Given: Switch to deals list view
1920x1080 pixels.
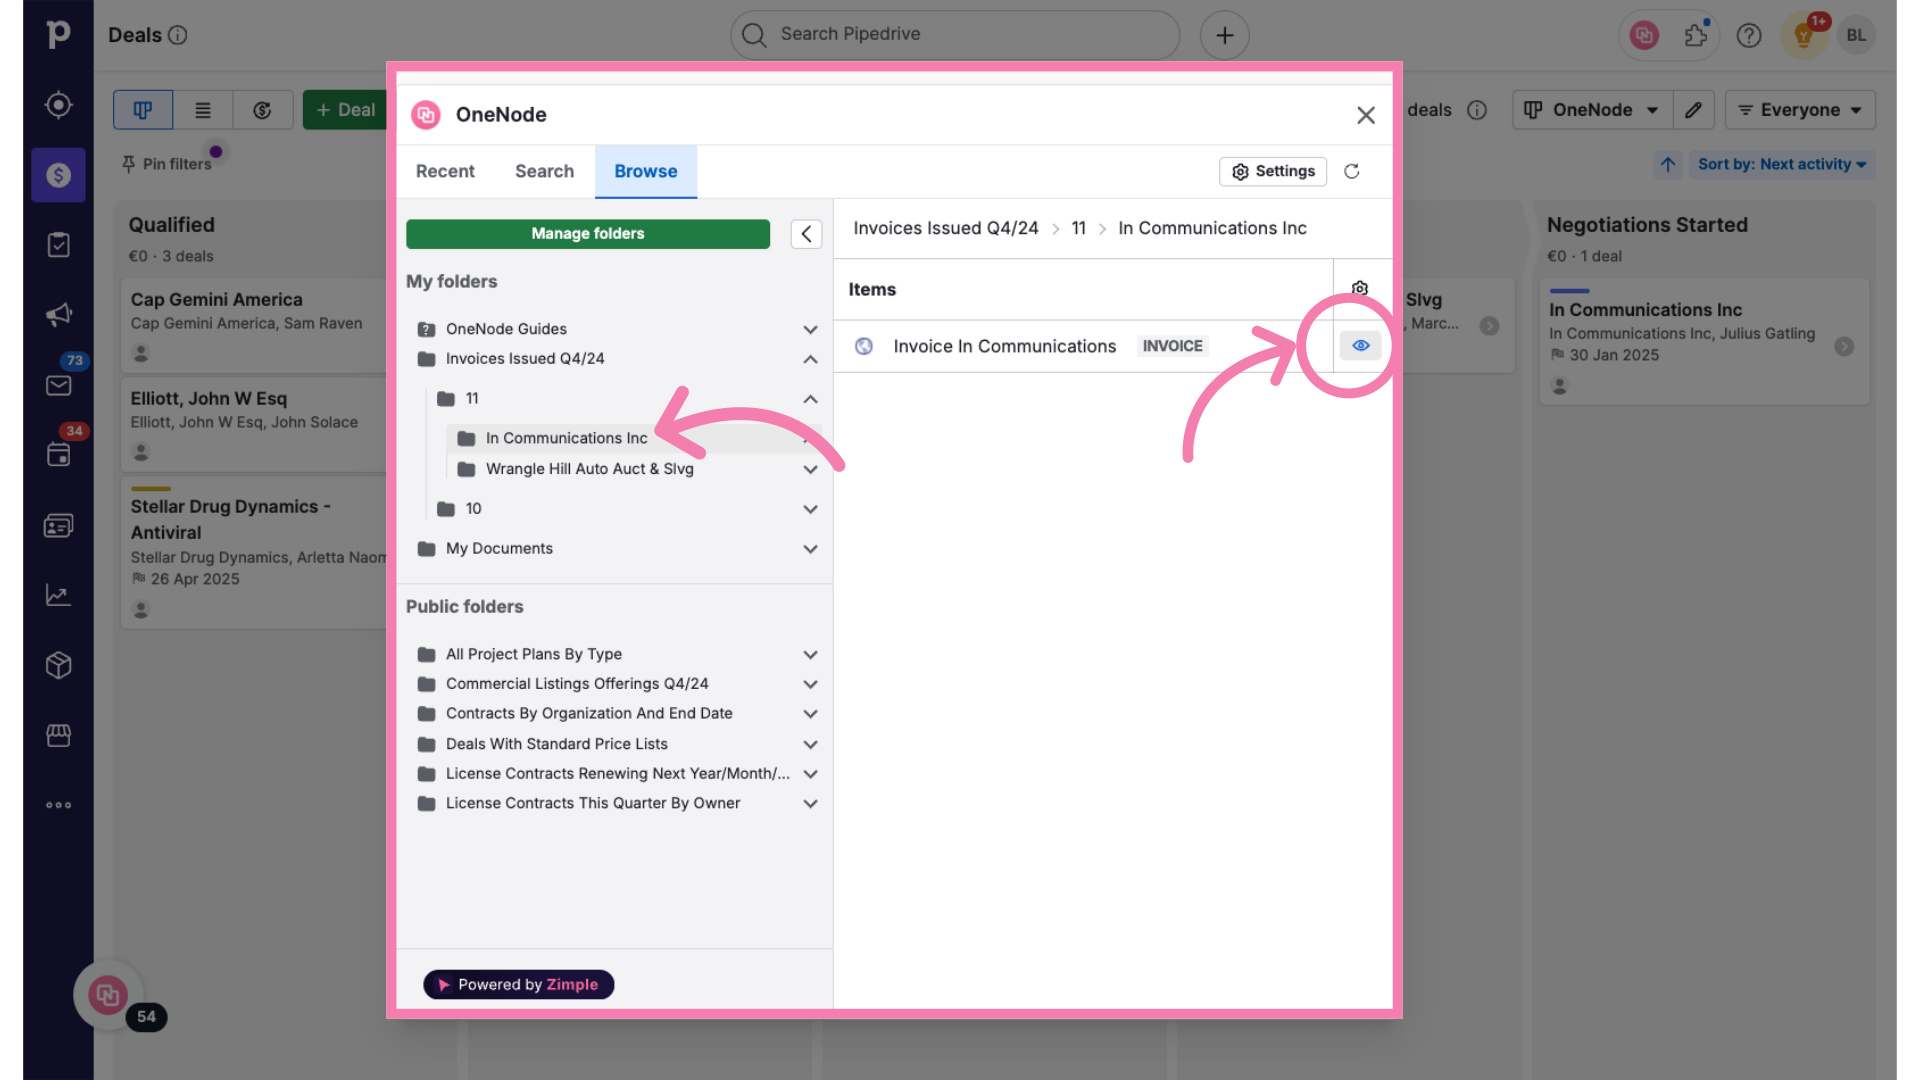Looking at the screenshot, I should [203, 110].
